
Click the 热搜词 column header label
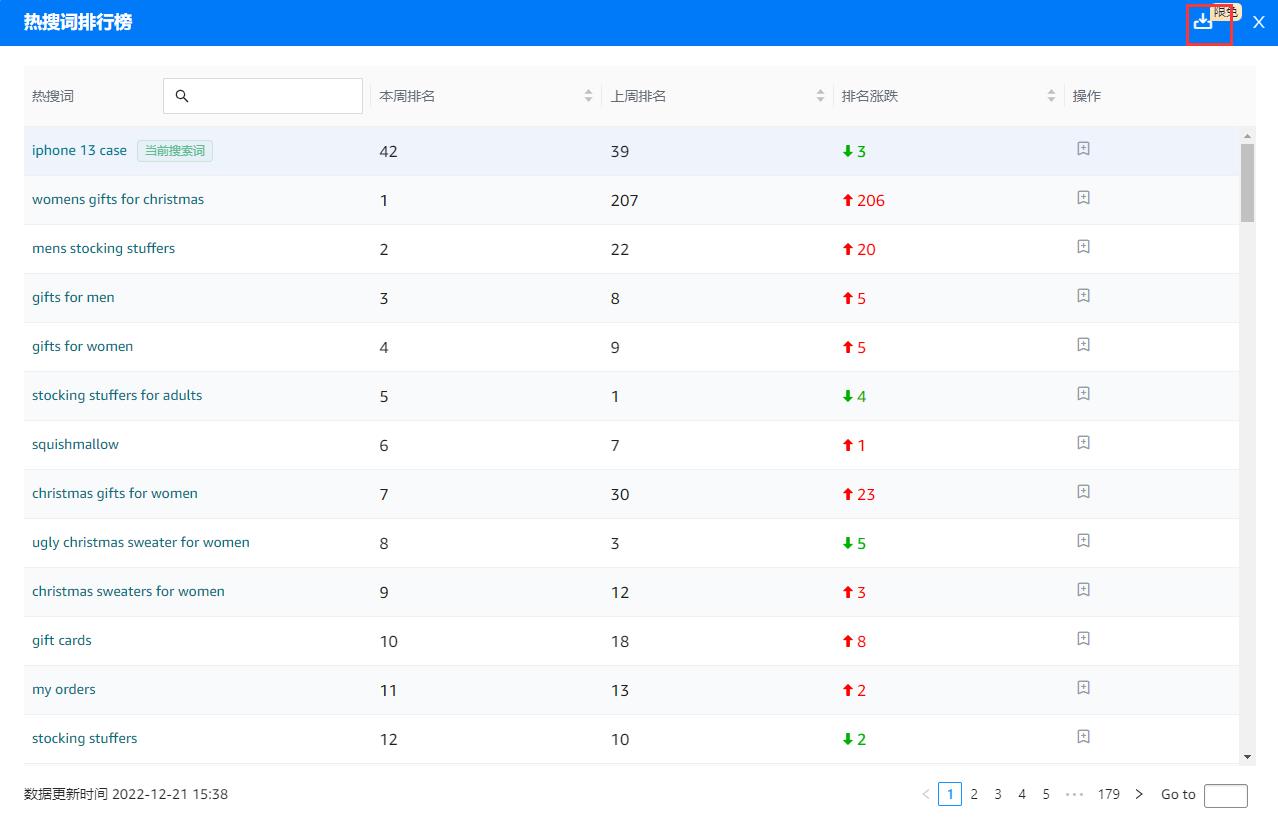pos(53,96)
